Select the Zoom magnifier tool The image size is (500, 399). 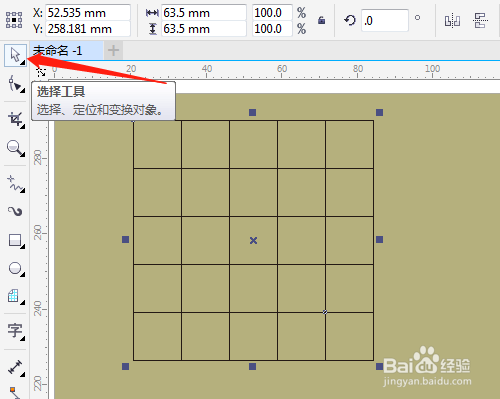click(15, 148)
